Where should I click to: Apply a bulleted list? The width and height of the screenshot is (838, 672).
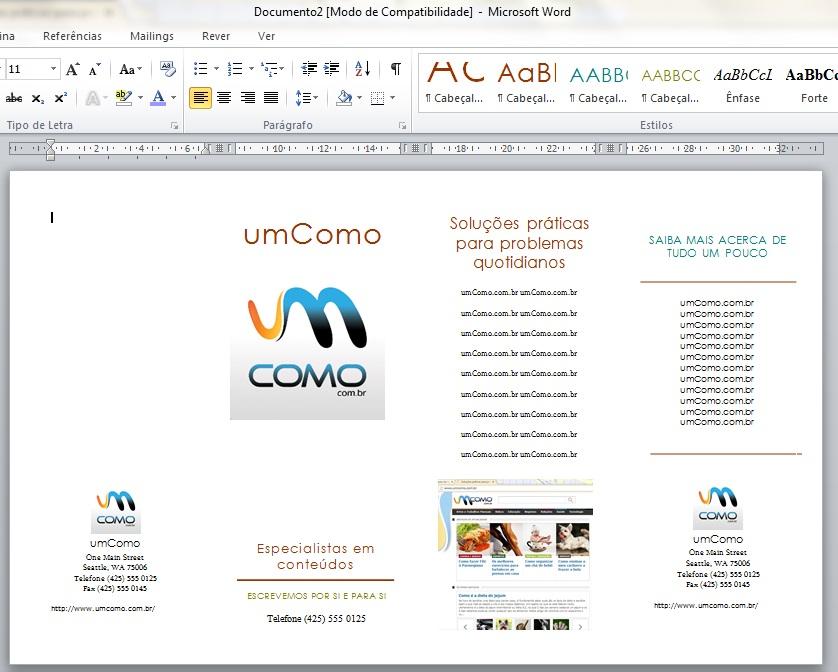201,69
